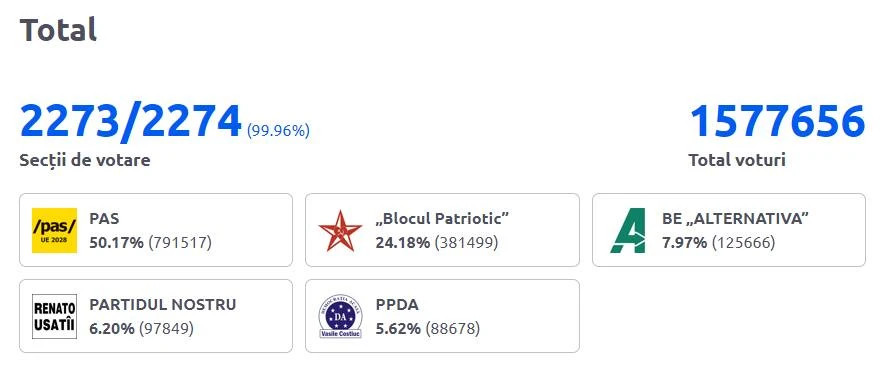Click the Renato Usatîi party logo
Viewport: 892px width, 380px height.
pos(54,316)
